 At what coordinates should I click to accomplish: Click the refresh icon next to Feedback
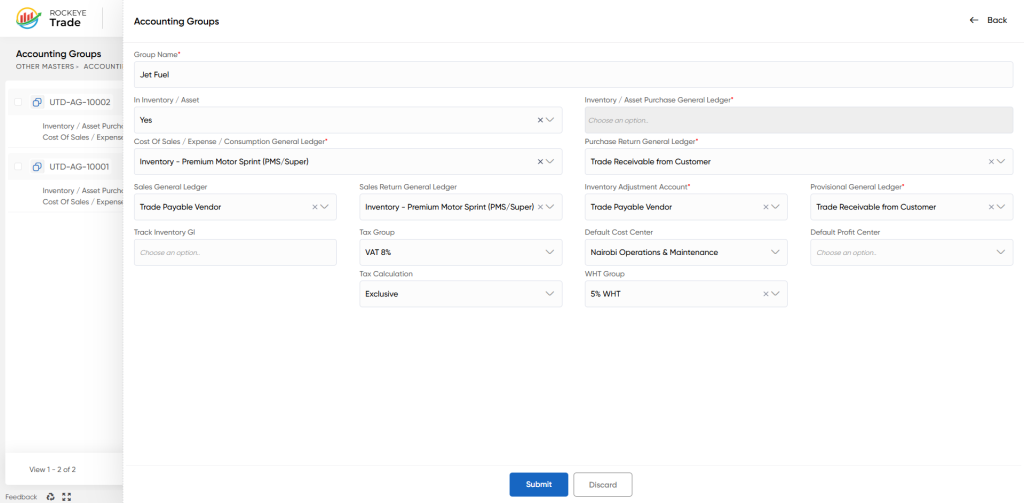[50, 497]
